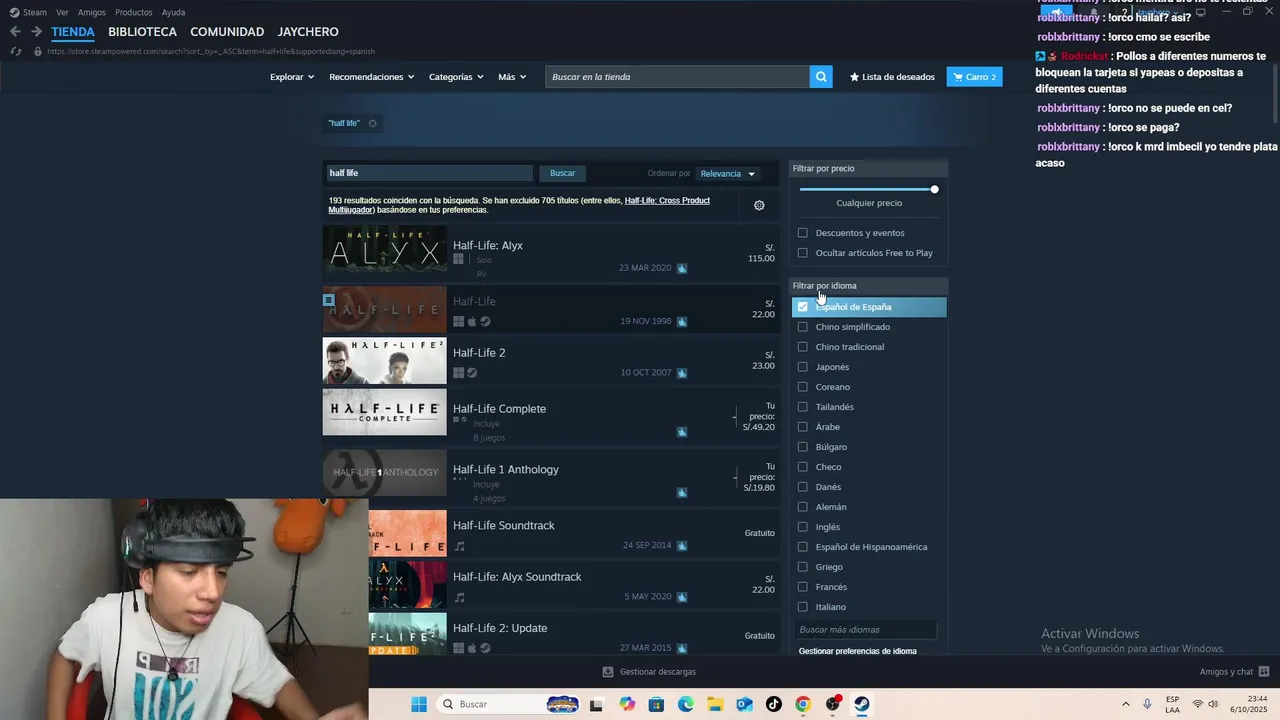Open the Productos menu
This screenshot has height=720, width=1280.
pyautogui.click(x=133, y=12)
